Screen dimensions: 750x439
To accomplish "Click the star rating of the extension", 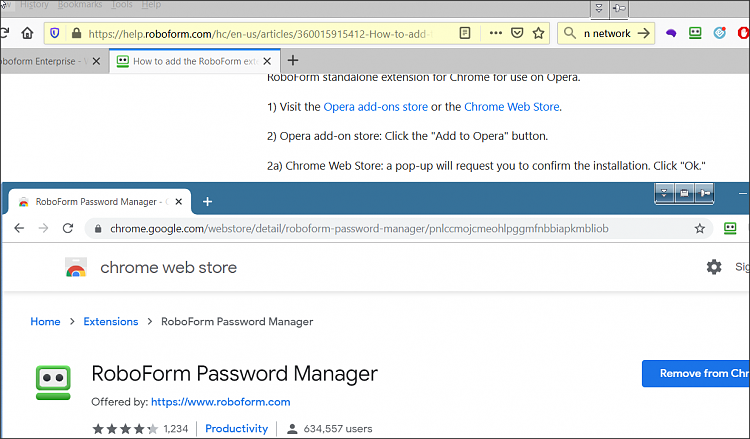I will [125, 428].
